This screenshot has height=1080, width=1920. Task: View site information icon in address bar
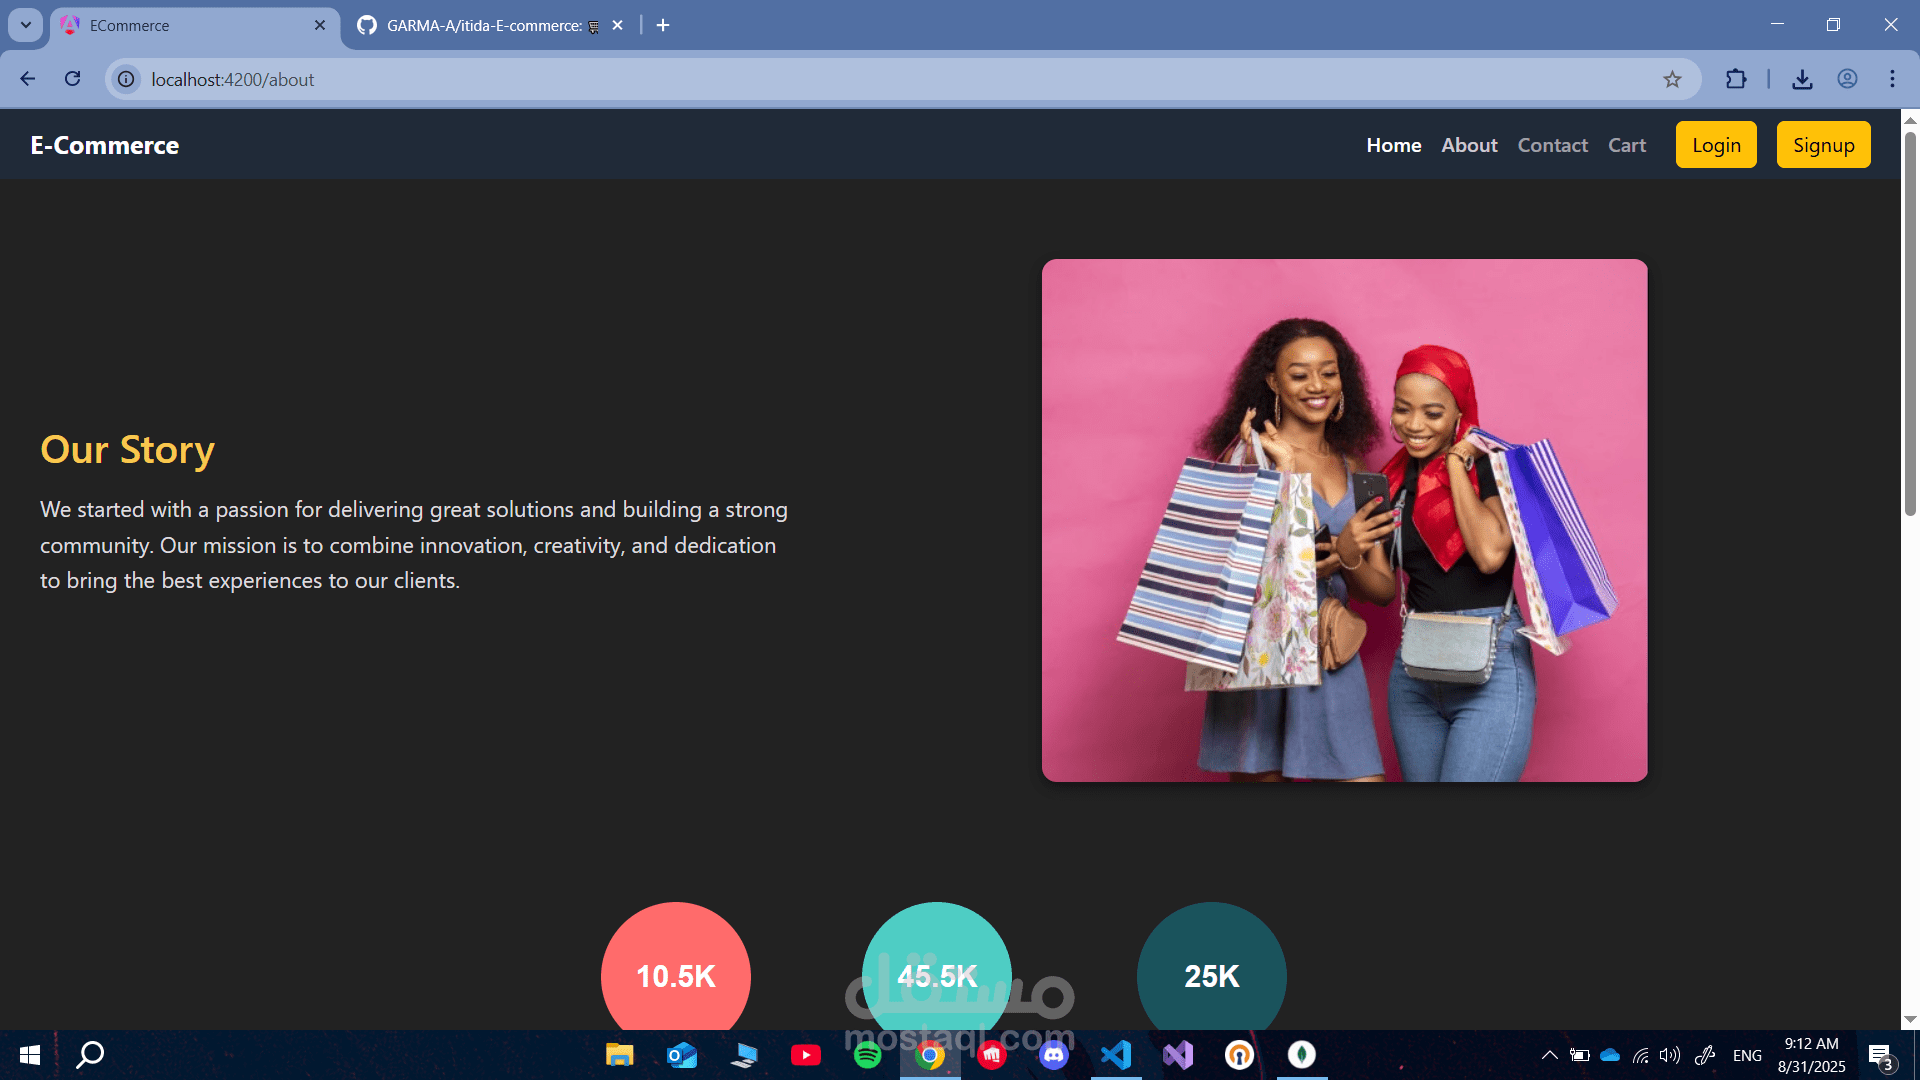point(126,79)
